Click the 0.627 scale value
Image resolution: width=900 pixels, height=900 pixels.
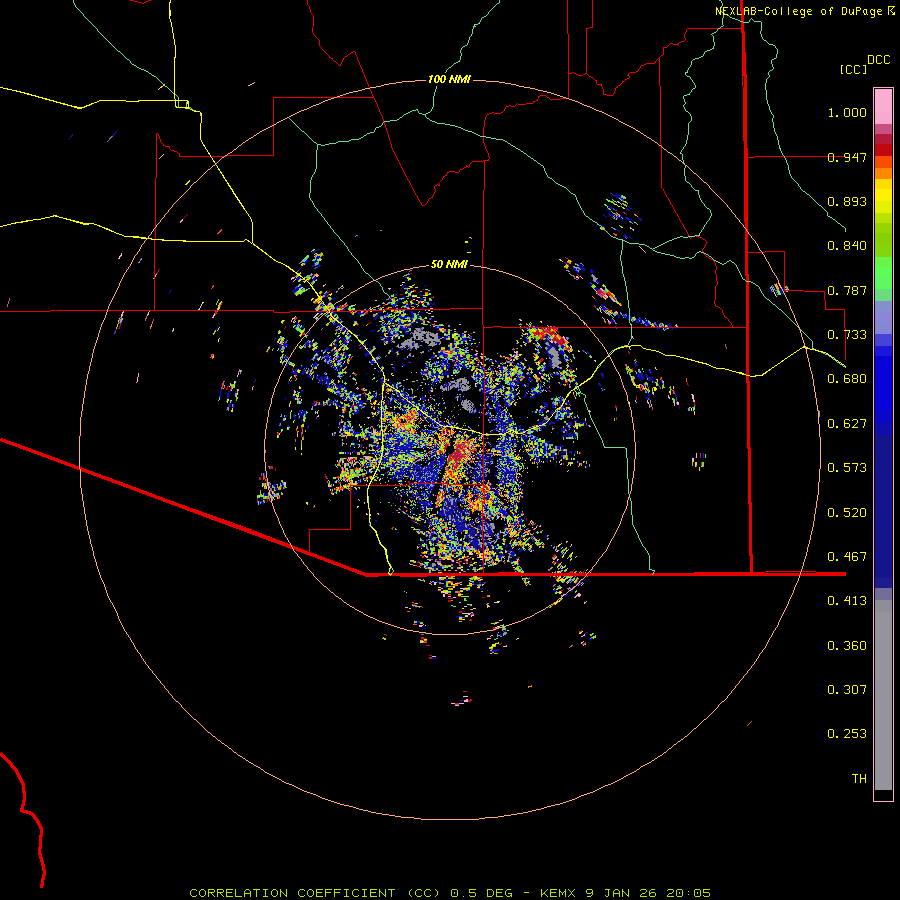(x=847, y=424)
